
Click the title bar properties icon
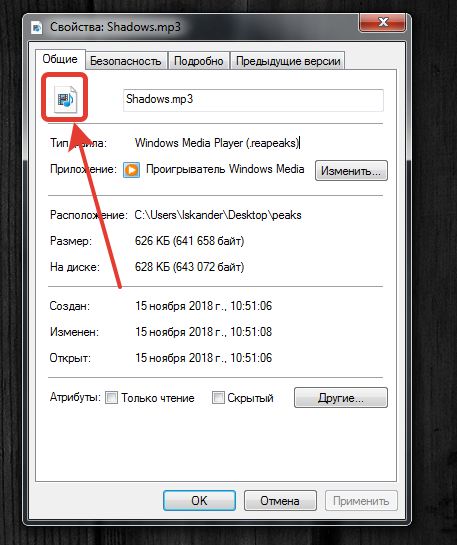tap(36, 28)
